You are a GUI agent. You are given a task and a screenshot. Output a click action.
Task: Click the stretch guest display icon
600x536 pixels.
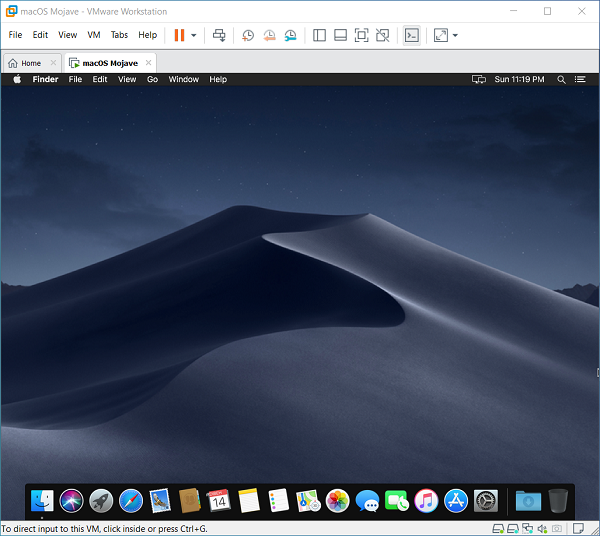coord(441,35)
